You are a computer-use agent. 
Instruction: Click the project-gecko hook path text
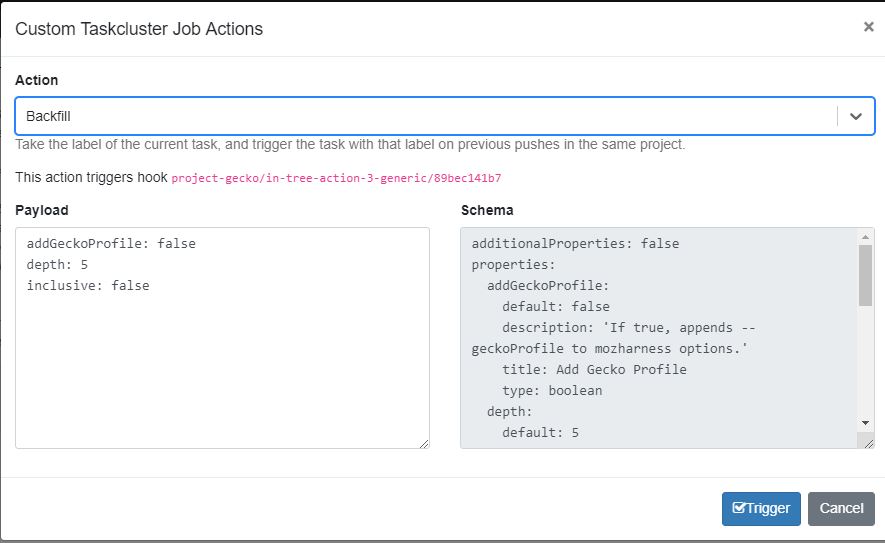(x=336, y=178)
